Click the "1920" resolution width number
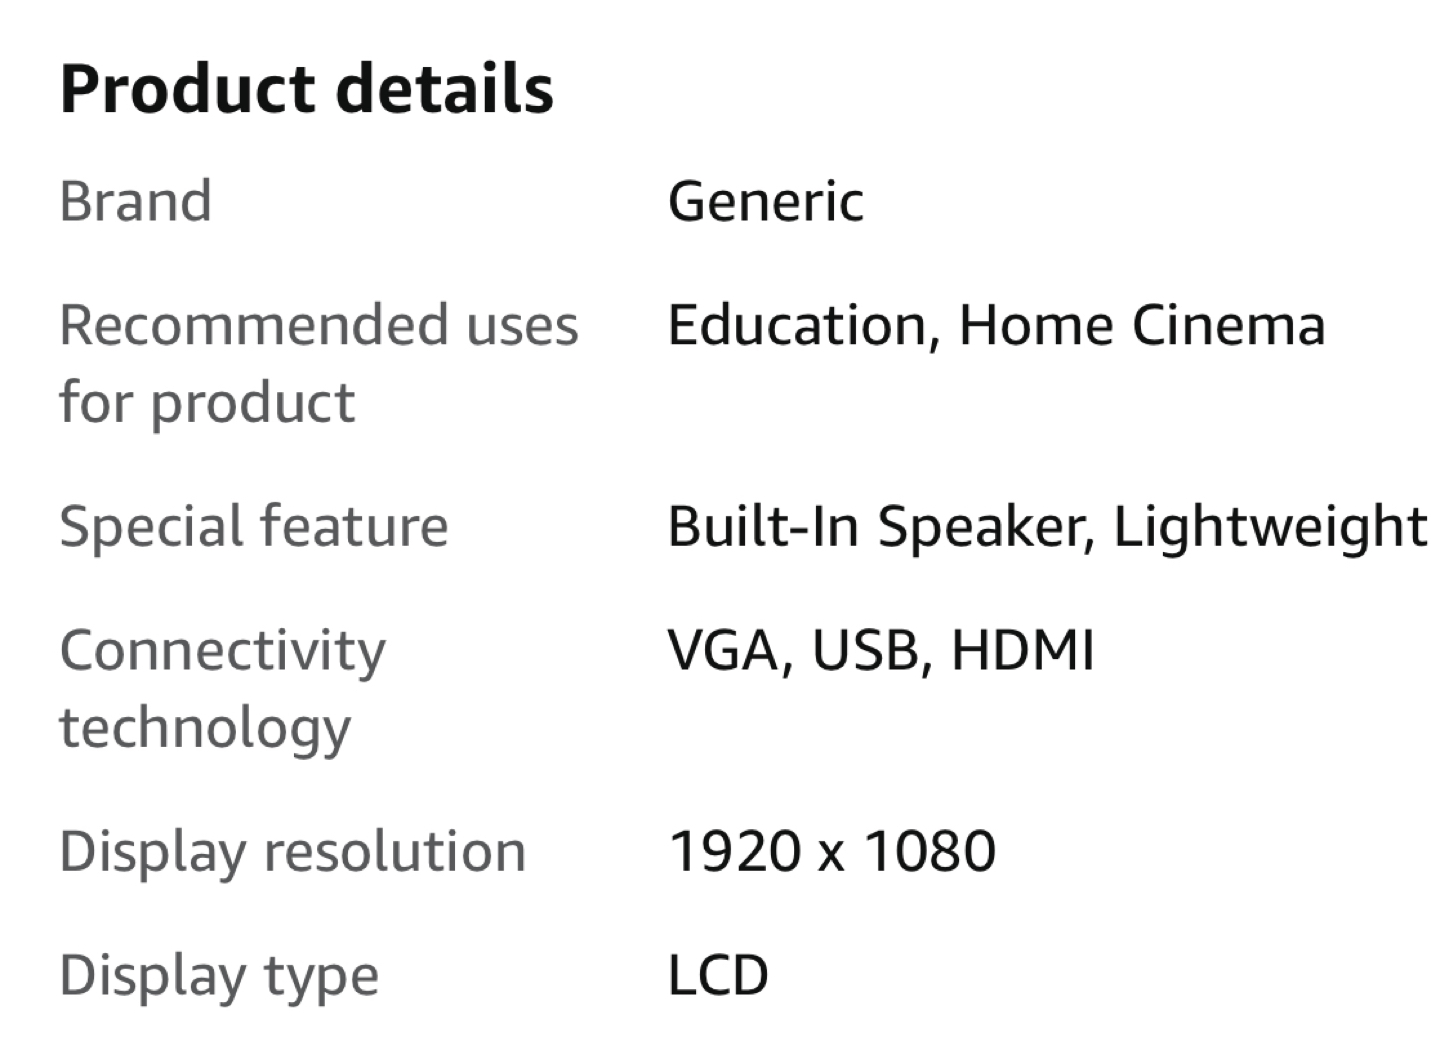The width and height of the screenshot is (1440, 1059). click(x=735, y=851)
